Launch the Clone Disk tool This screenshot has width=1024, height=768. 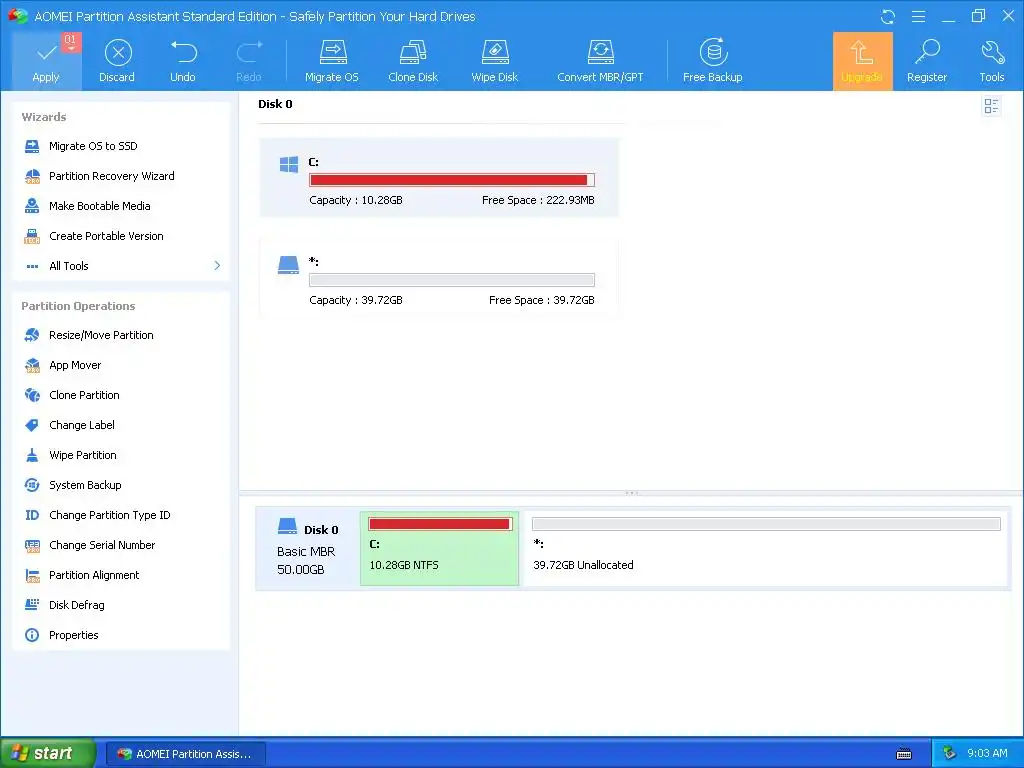413,61
